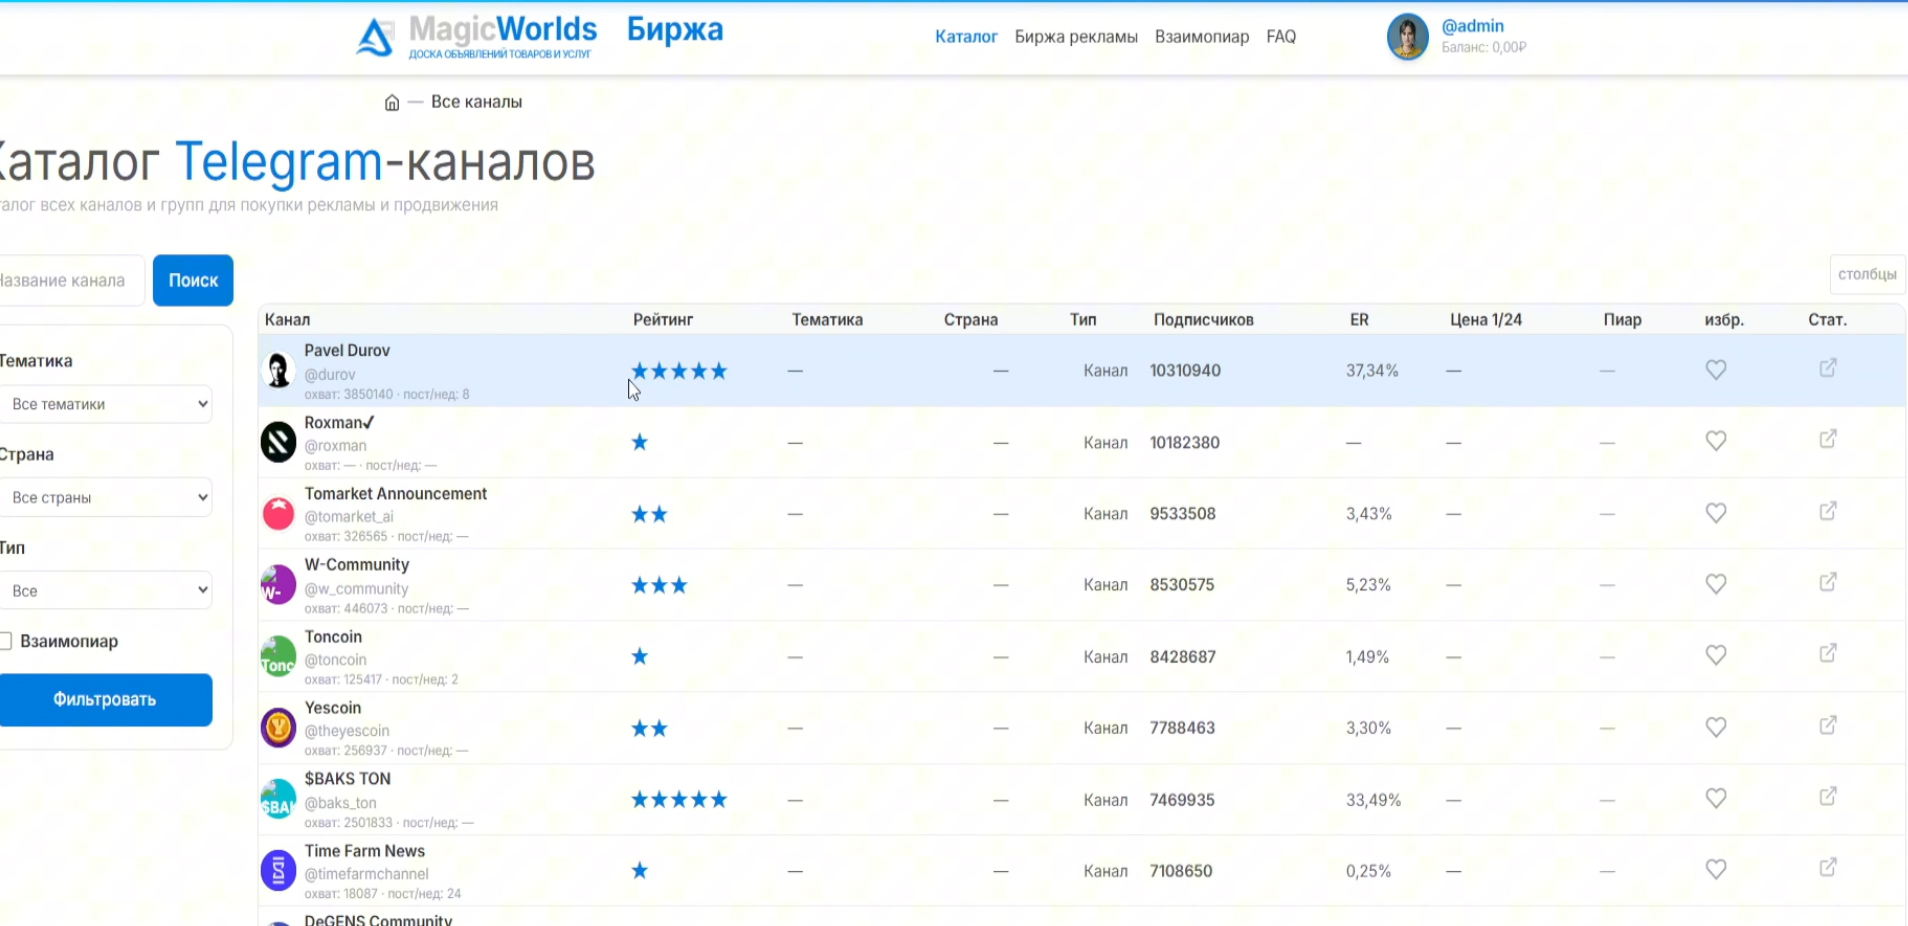Click the Цена 1/24 column header

(1486, 320)
